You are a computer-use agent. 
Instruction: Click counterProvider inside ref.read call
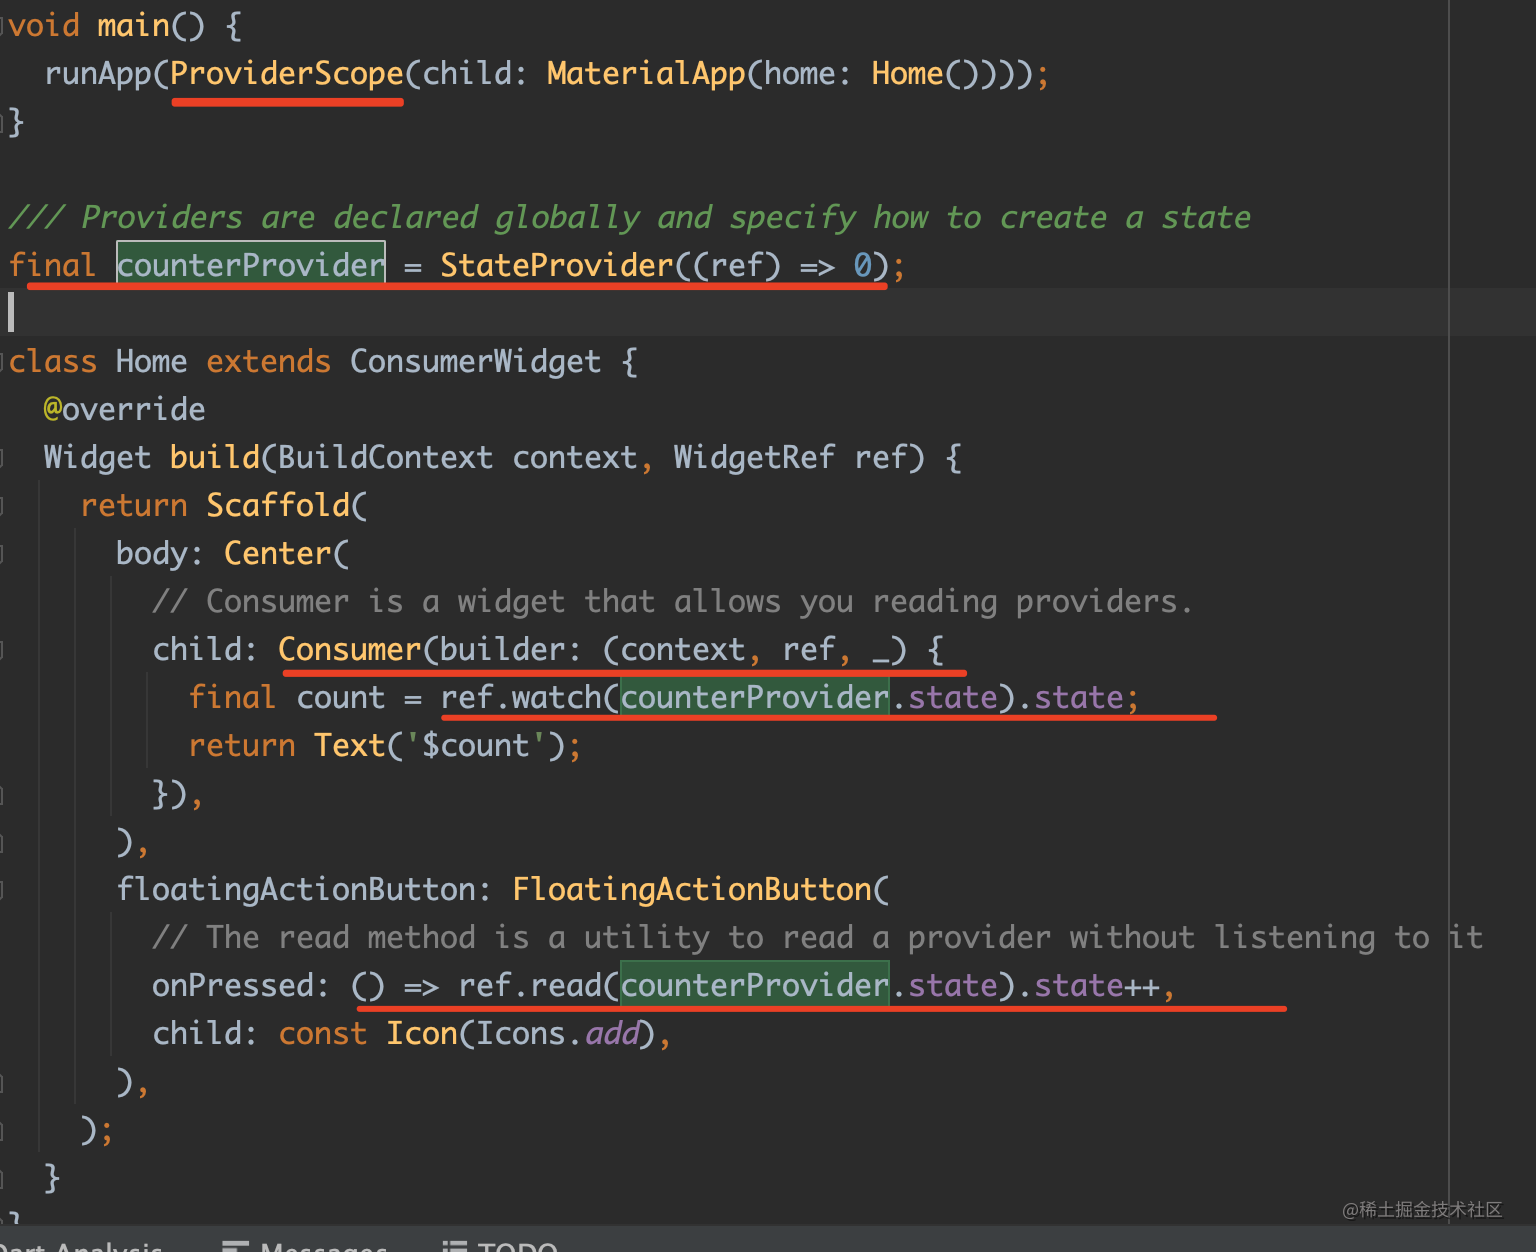[x=755, y=985]
